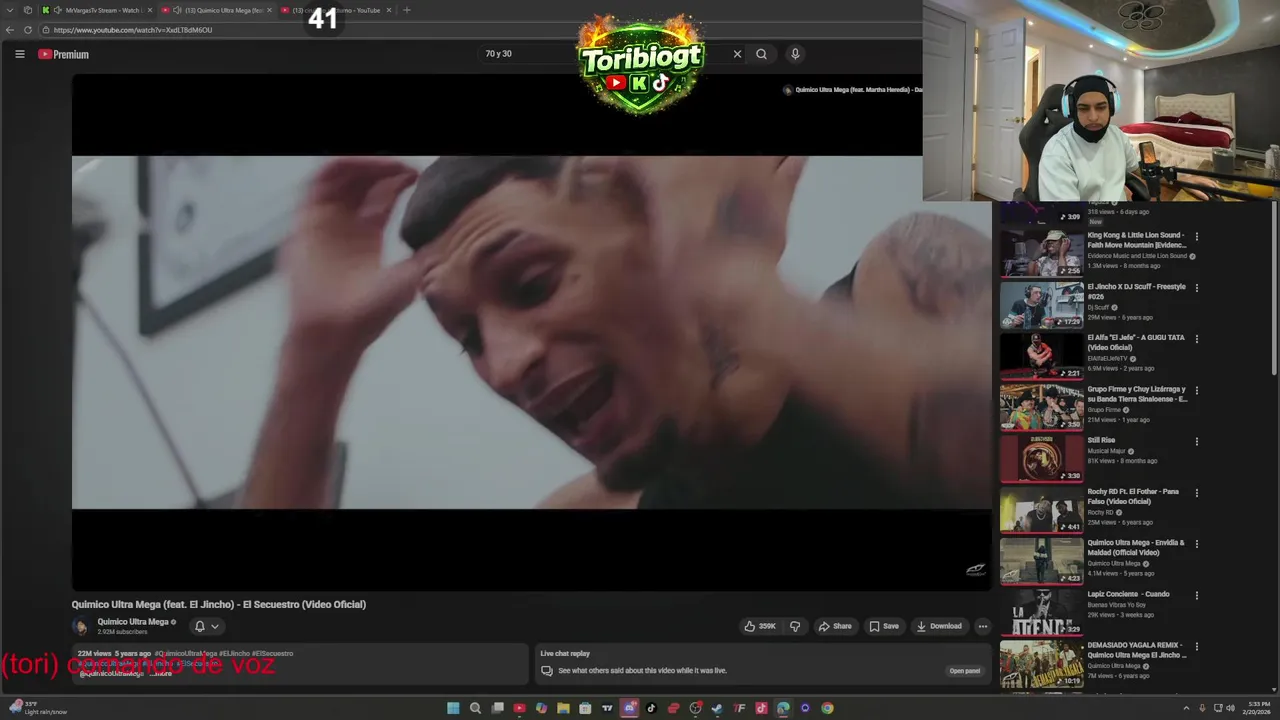Viewport: 1280px width, 720px height.
Task: Open Envidia & Maldad video title
Action: 1136,547
